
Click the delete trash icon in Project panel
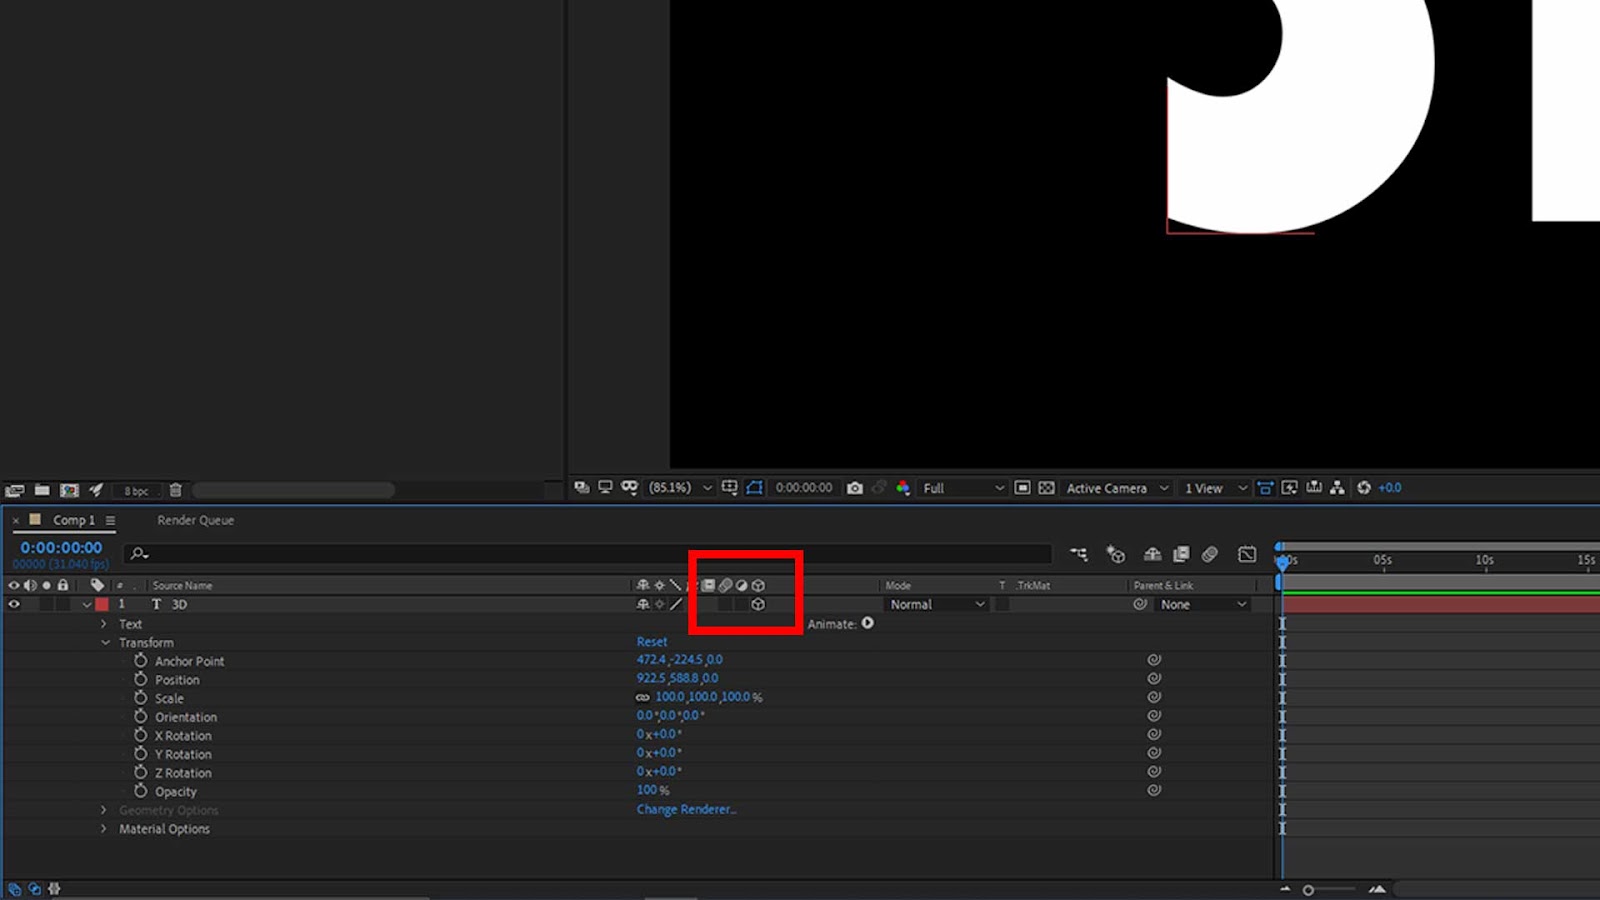pyautogui.click(x=175, y=490)
